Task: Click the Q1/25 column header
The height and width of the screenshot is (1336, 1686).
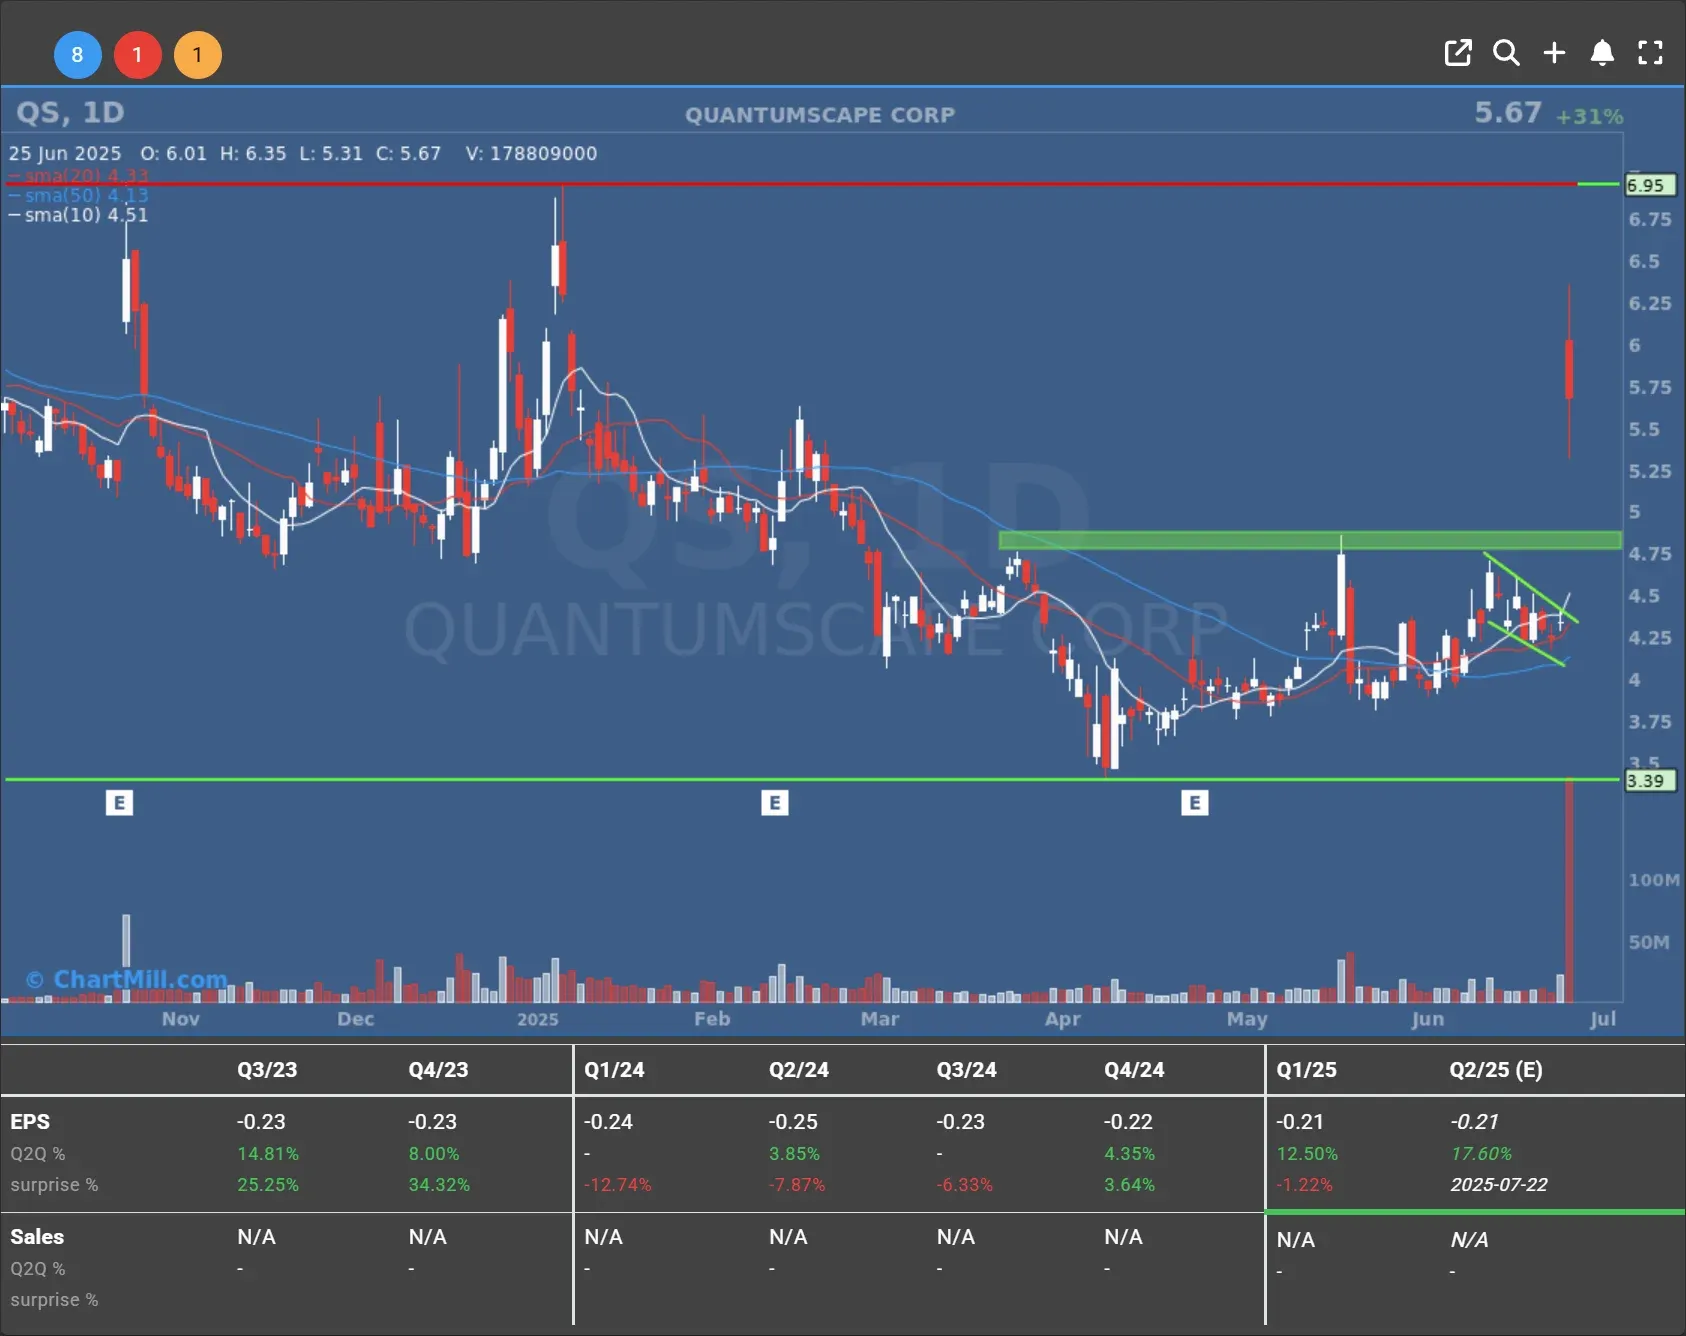Action: 1306,1069
